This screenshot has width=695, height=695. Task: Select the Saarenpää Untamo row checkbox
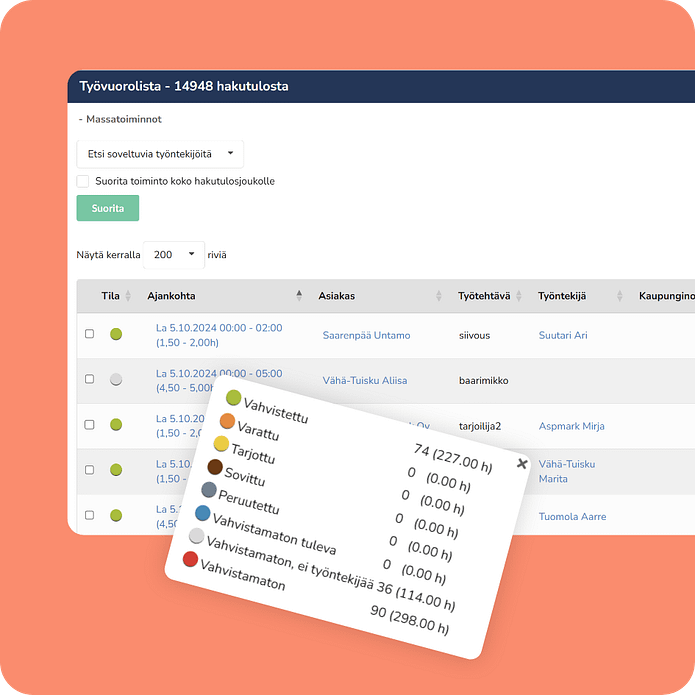(x=90, y=335)
